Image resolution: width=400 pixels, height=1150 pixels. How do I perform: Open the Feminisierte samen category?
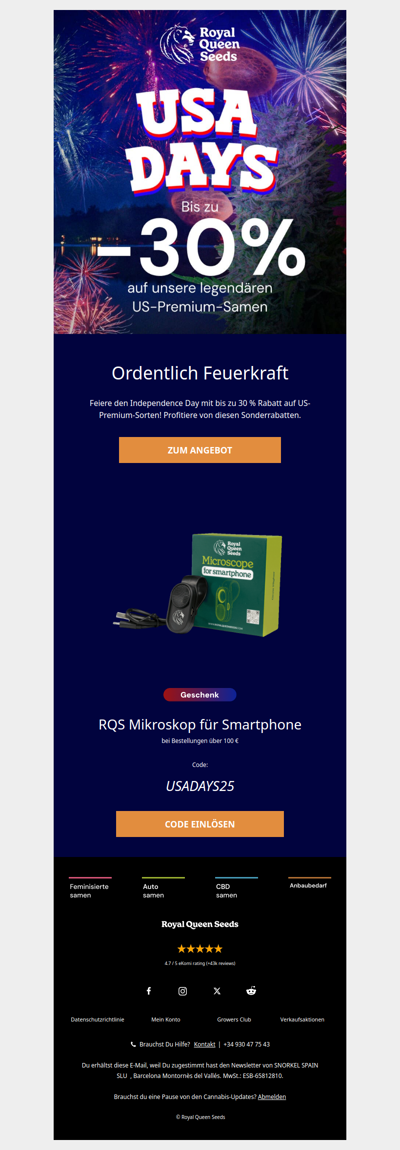[90, 890]
